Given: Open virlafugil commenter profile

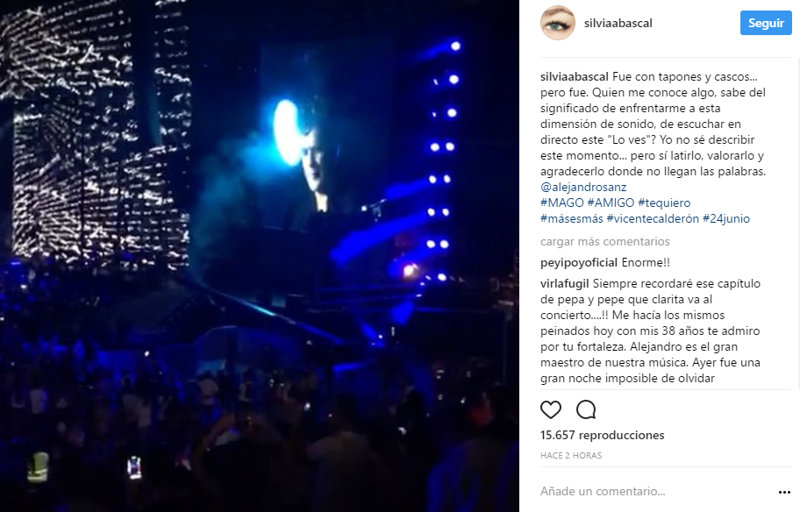Looking at the screenshot, I should [564, 284].
